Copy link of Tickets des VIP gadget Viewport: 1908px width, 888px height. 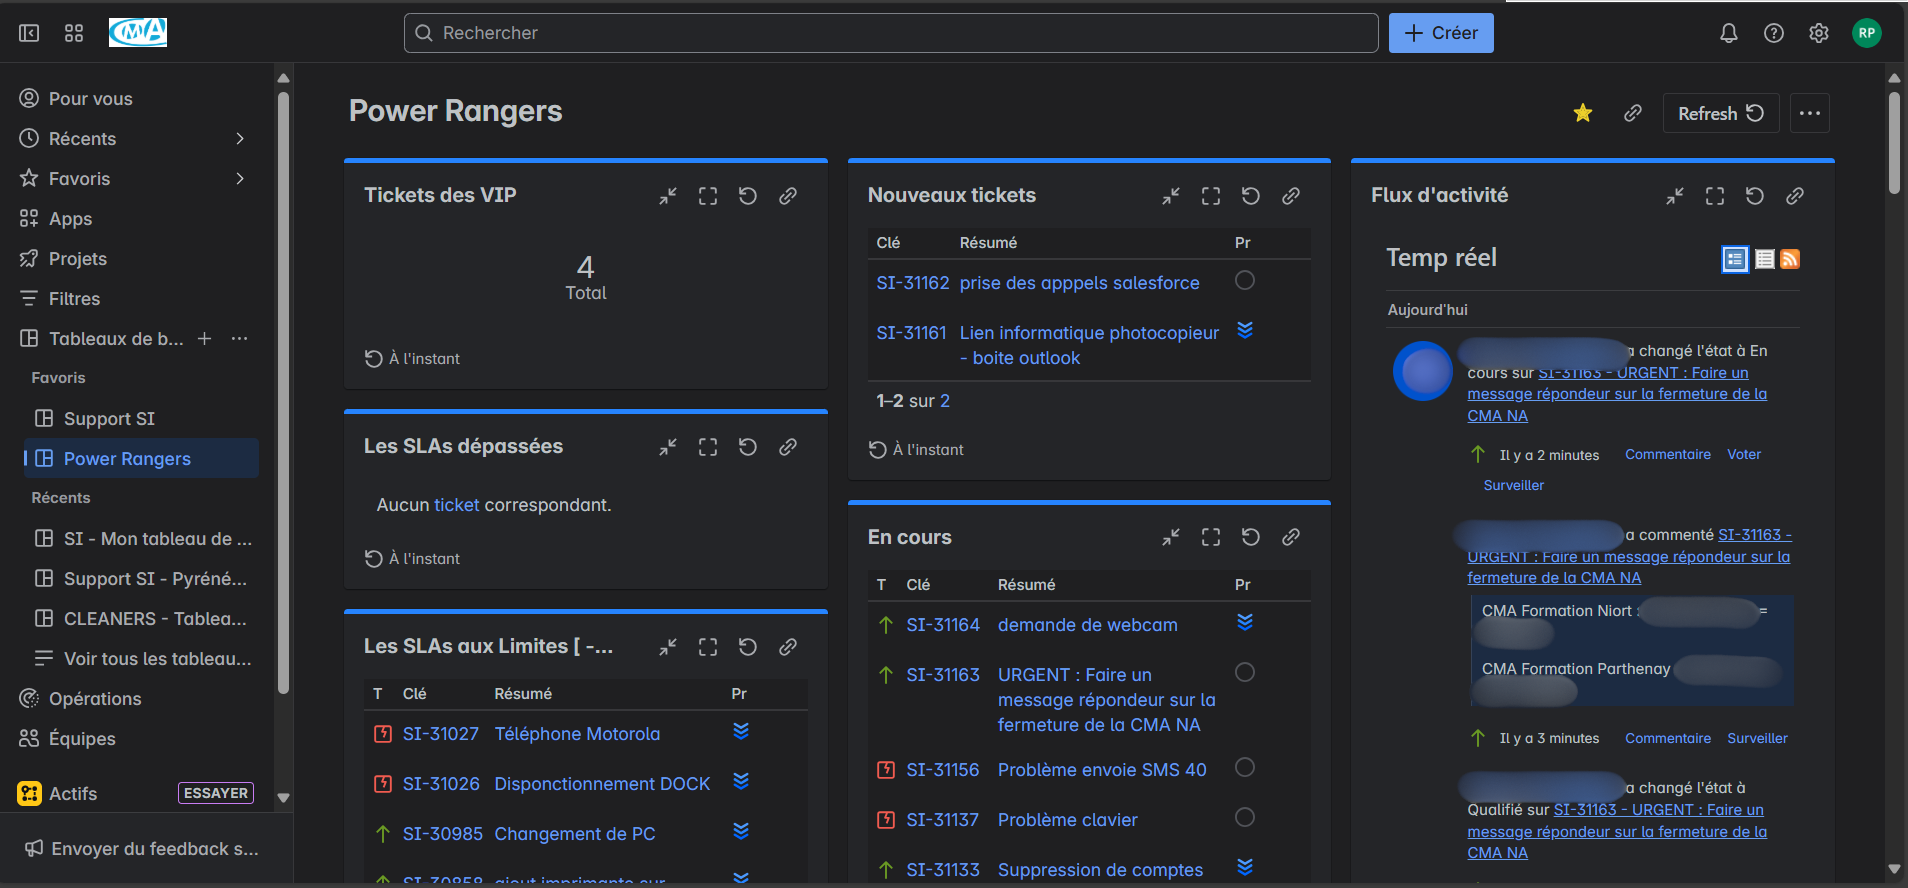(x=788, y=196)
